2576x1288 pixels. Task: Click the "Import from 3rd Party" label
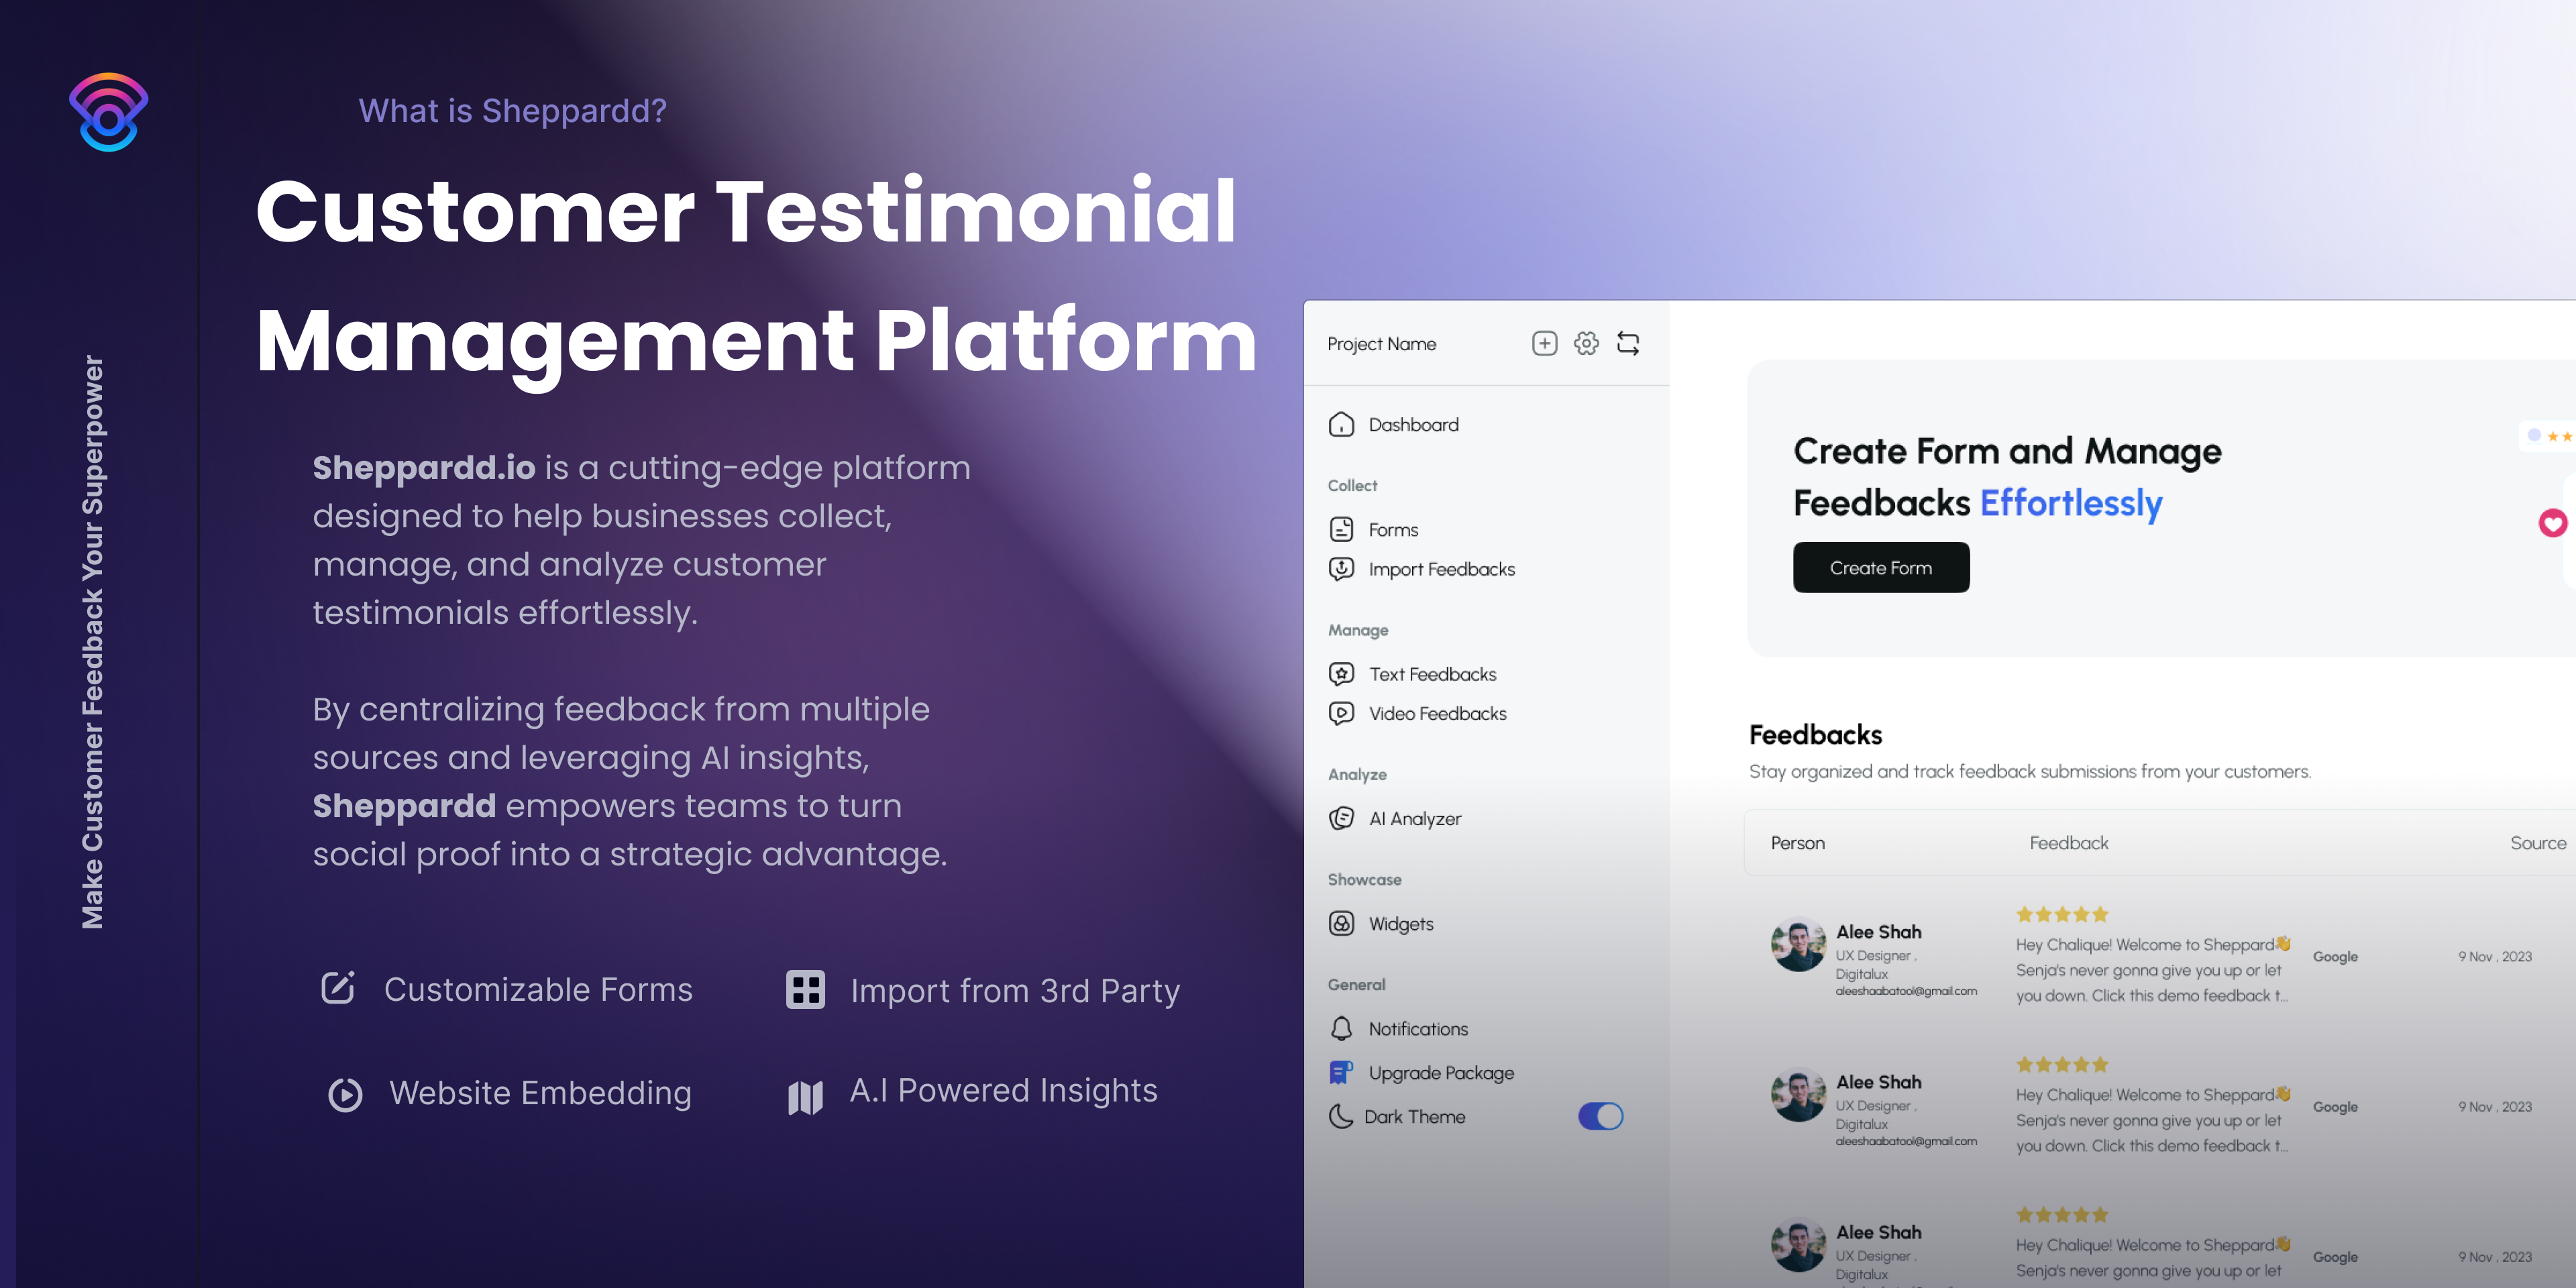pos(1015,990)
